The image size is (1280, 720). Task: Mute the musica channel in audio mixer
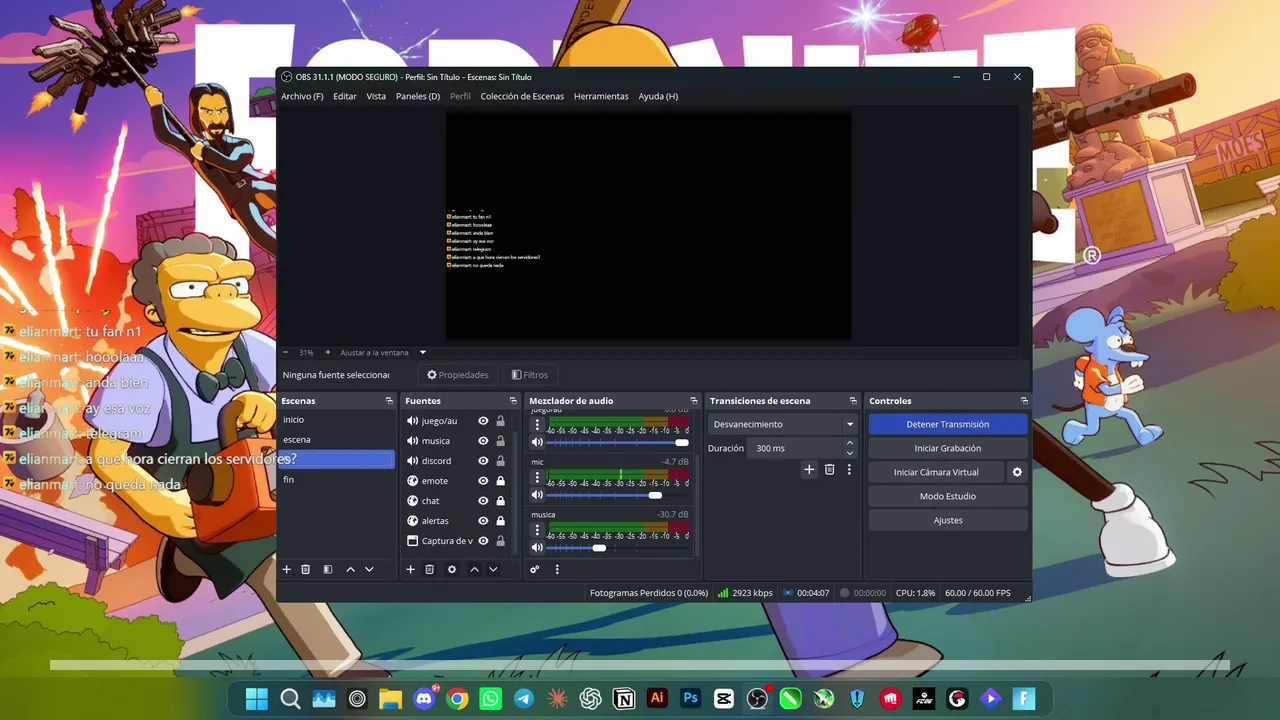click(537, 548)
